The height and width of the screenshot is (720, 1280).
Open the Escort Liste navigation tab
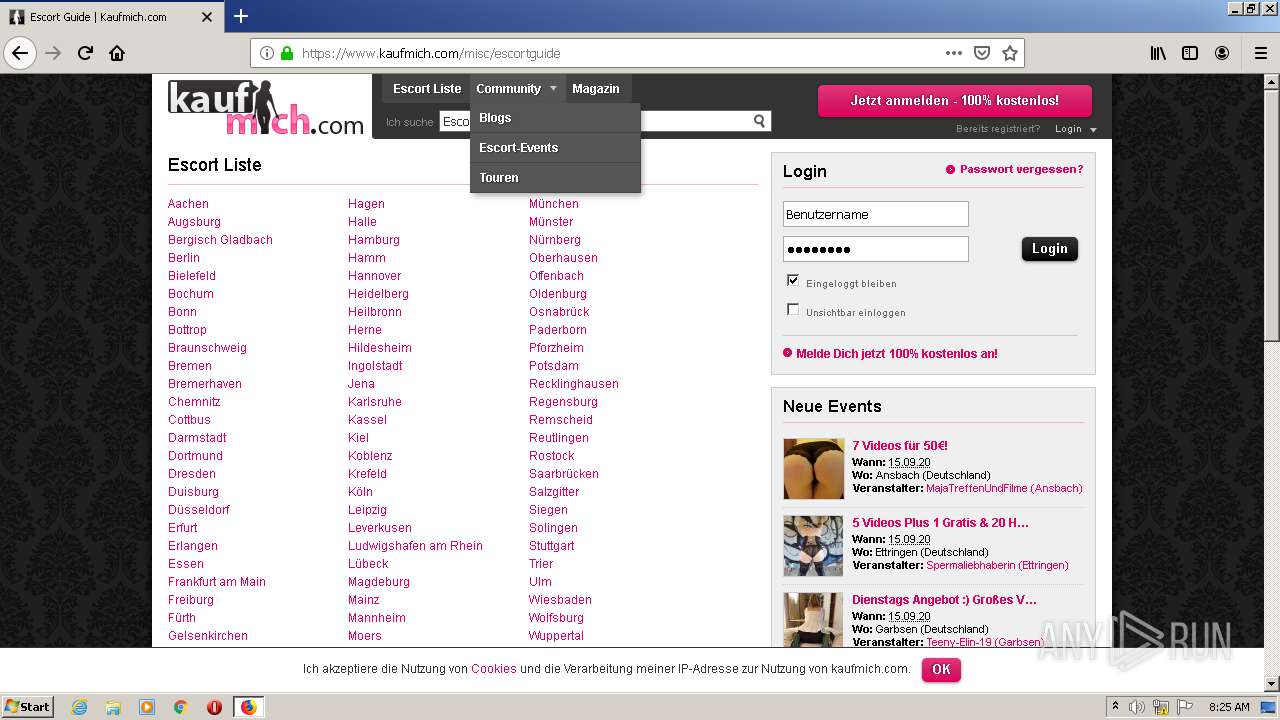tap(427, 88)
